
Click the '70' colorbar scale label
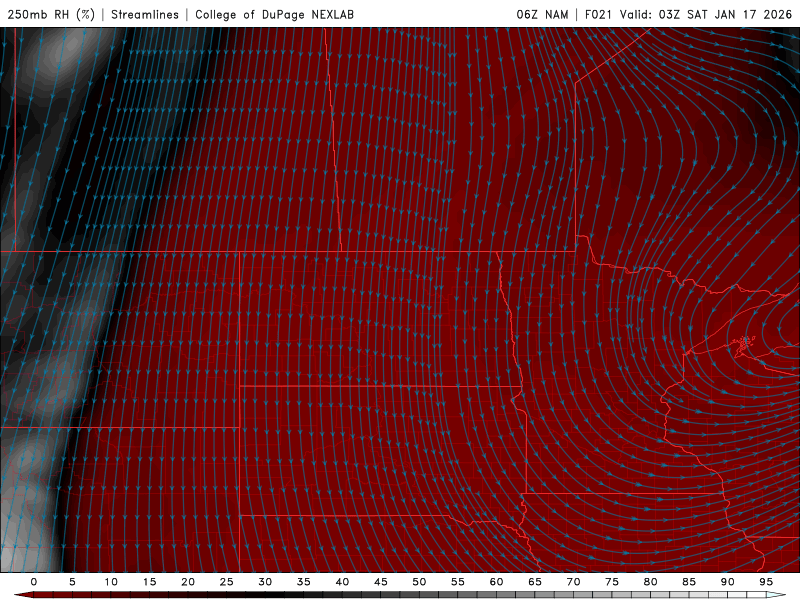(573, 582)
